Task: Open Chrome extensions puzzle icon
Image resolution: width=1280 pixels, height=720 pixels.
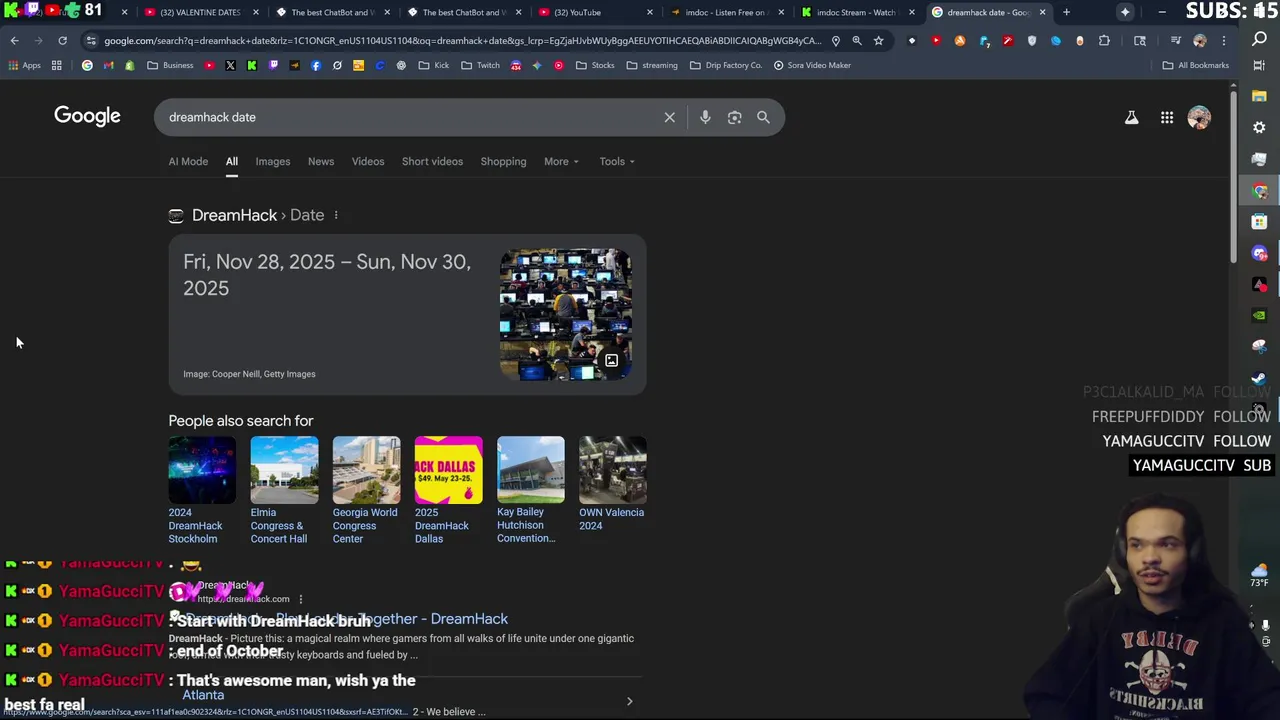Action: [x=1104, y=41]
